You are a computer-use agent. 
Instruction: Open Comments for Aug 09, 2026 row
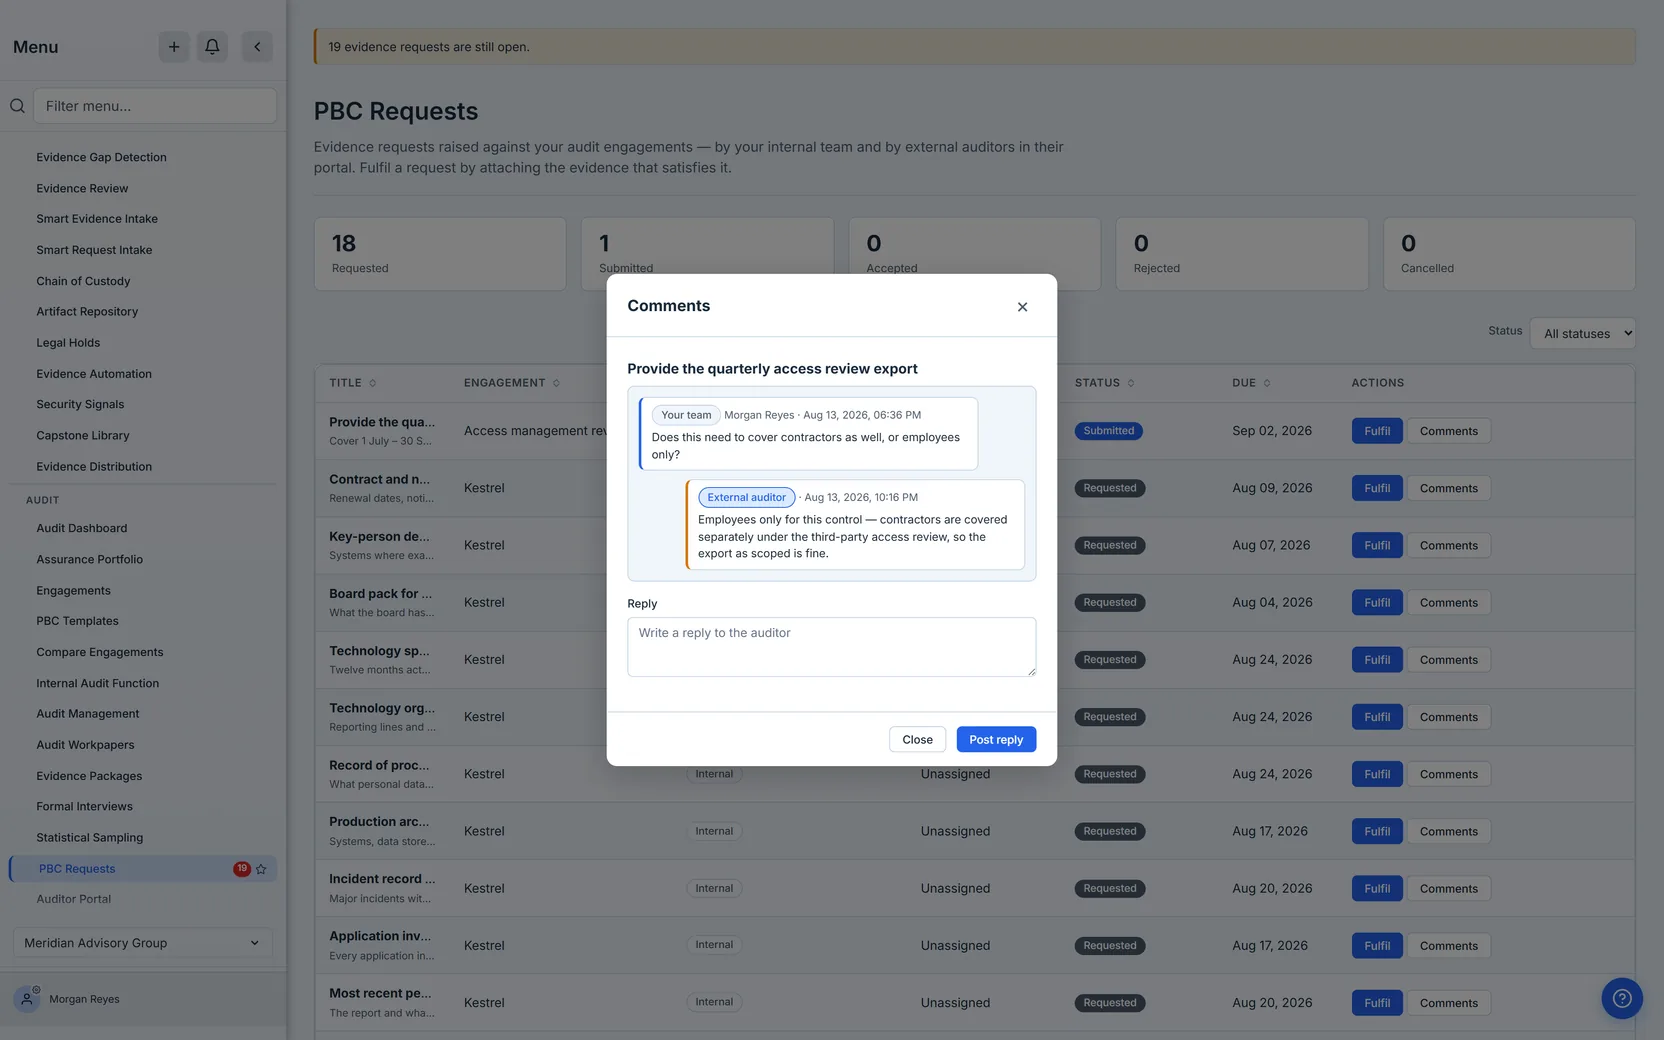point(1448,488)
